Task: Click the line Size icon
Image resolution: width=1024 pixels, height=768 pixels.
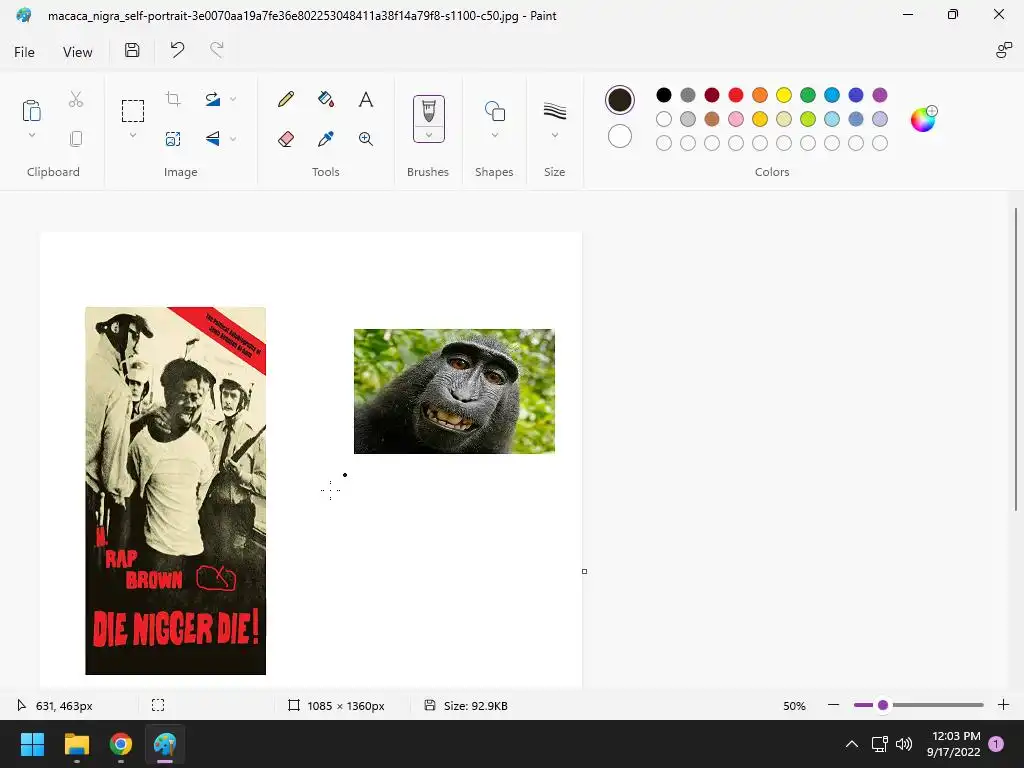Action: pyautogui.click(x=554, y=110)
